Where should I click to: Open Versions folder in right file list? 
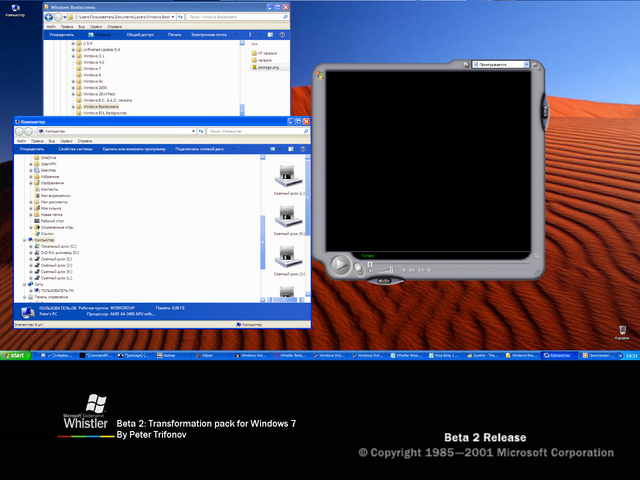(262, 60)
